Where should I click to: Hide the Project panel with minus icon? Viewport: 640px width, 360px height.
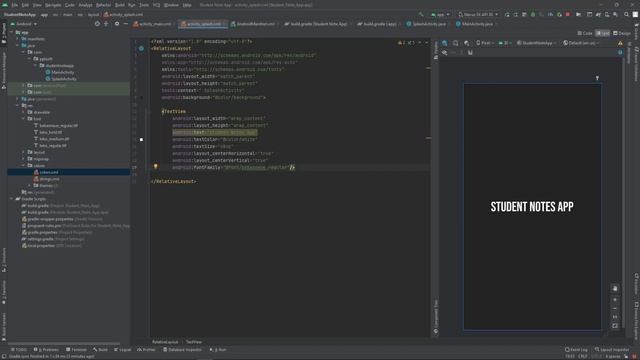[126, 24]
